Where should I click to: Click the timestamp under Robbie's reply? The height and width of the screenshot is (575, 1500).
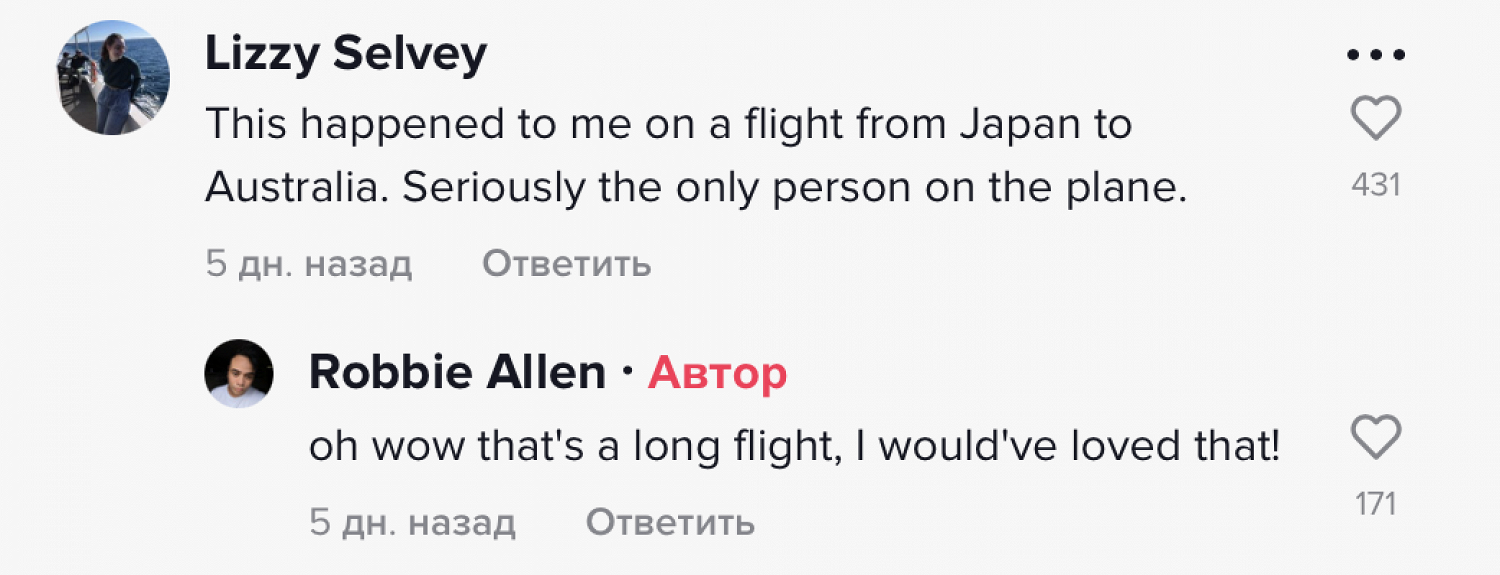[x=412, y=522]
